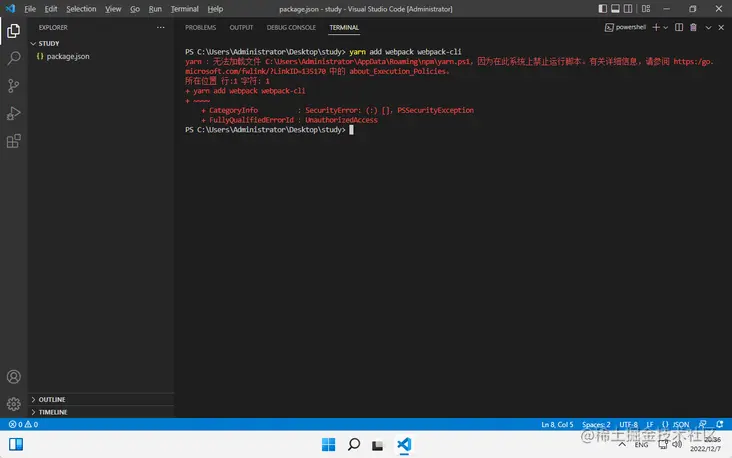The width and height of the screenshot is (732, 458).
Task: Click Spaces: 2 indentation setting
Action: click(596, 424)
